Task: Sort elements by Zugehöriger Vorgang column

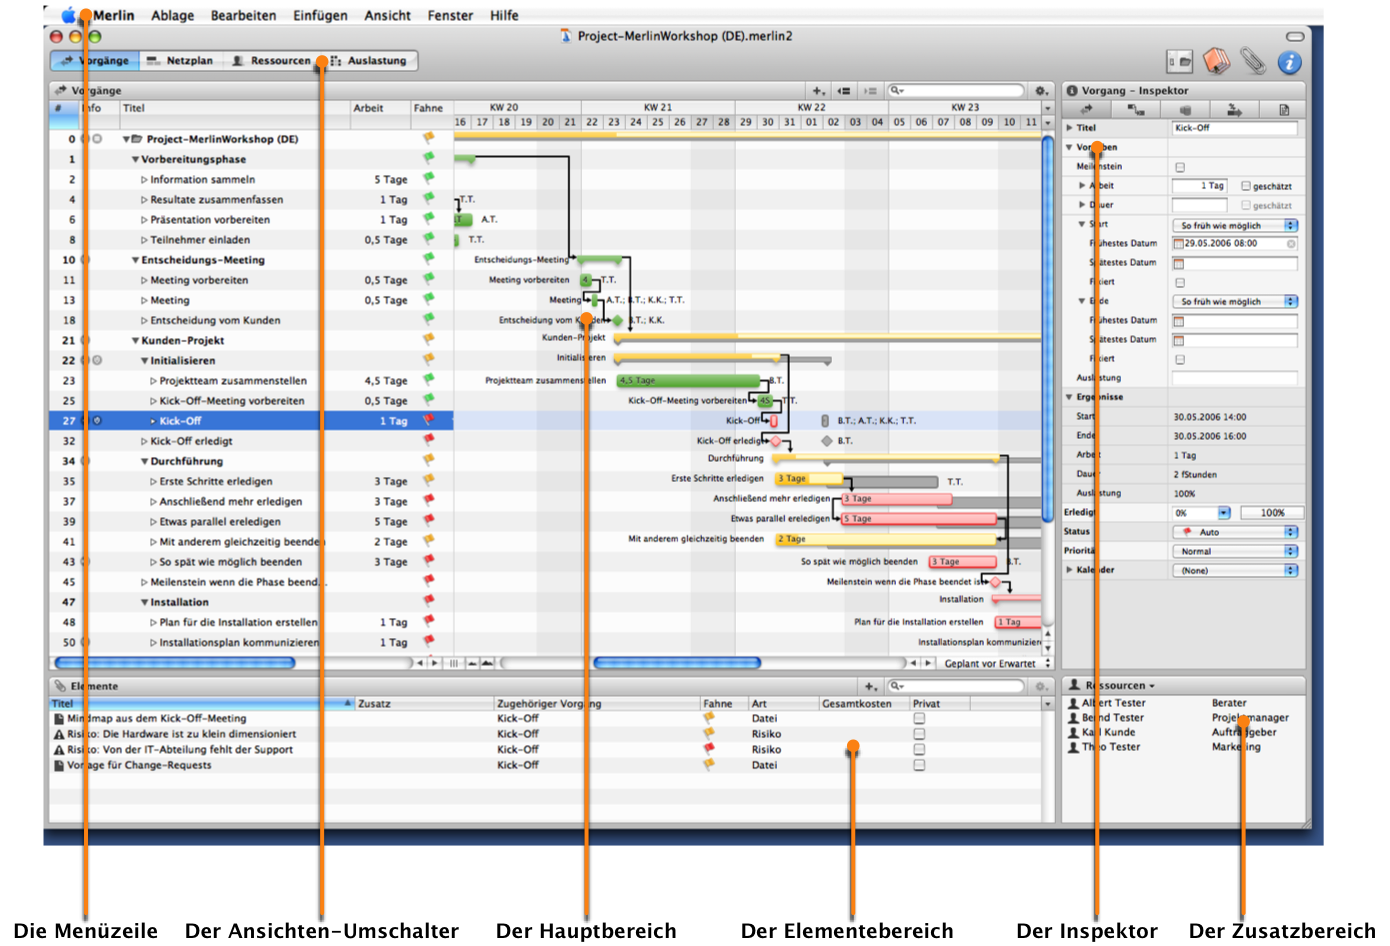Action: 596,704
